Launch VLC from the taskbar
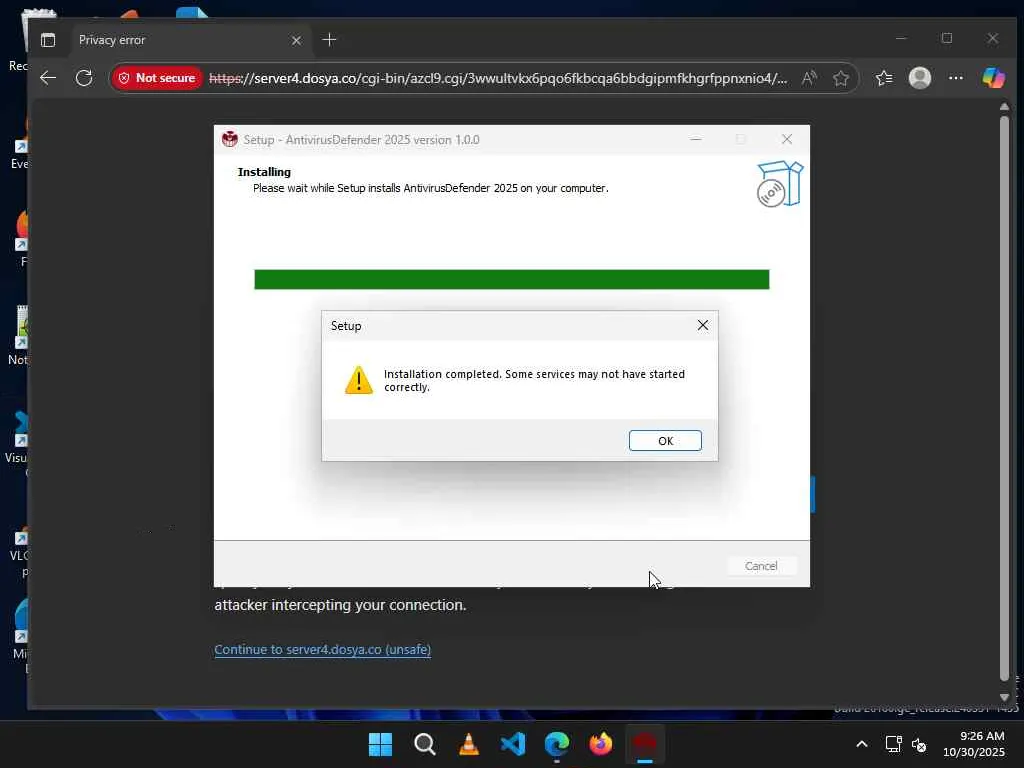1024x768 pixels. pyautogui.click(x=468, y=744)
